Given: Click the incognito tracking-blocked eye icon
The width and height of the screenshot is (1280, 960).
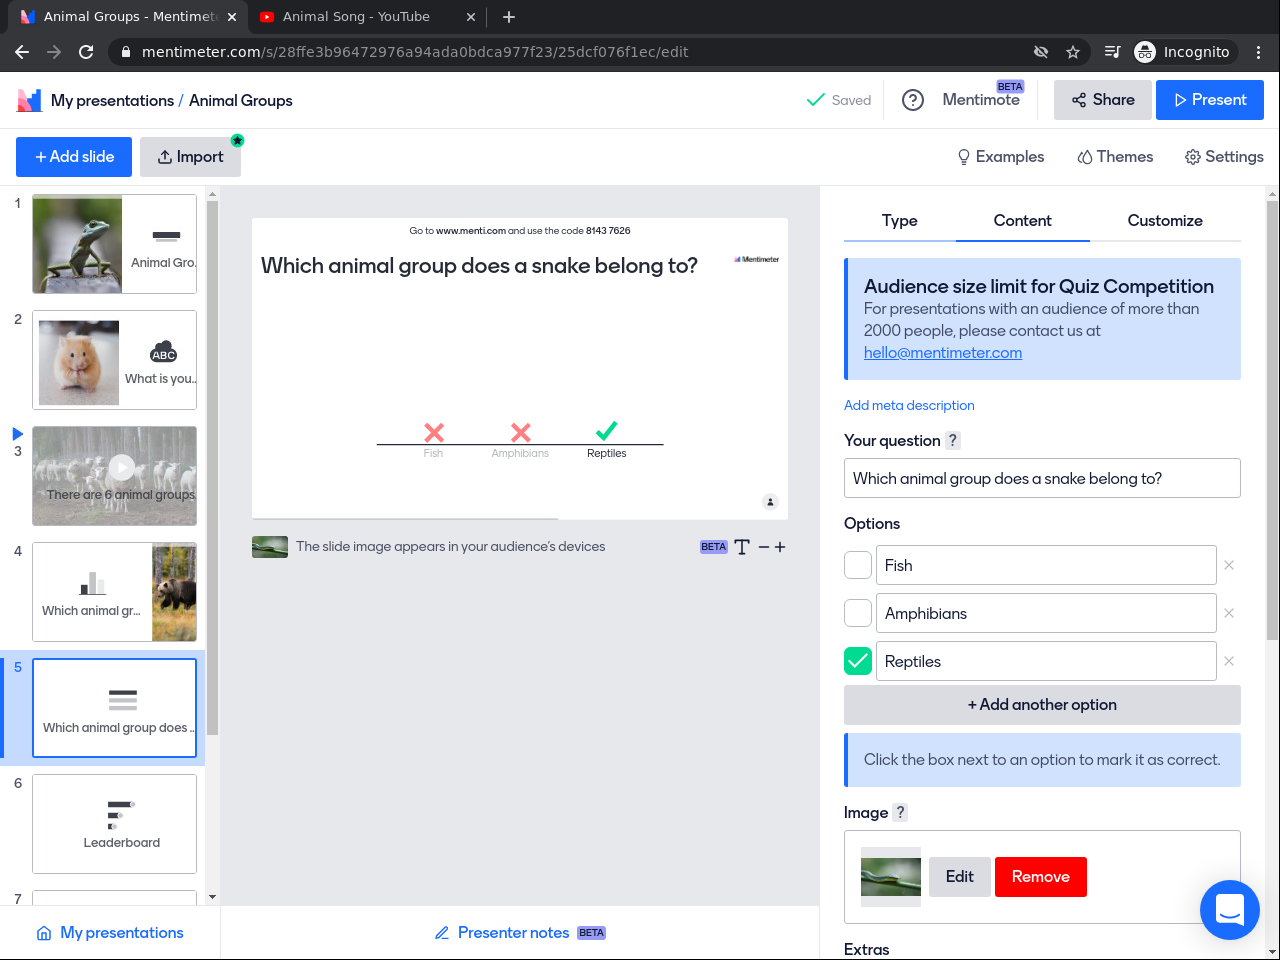Looking at the screenshot, I should 1041,52.
